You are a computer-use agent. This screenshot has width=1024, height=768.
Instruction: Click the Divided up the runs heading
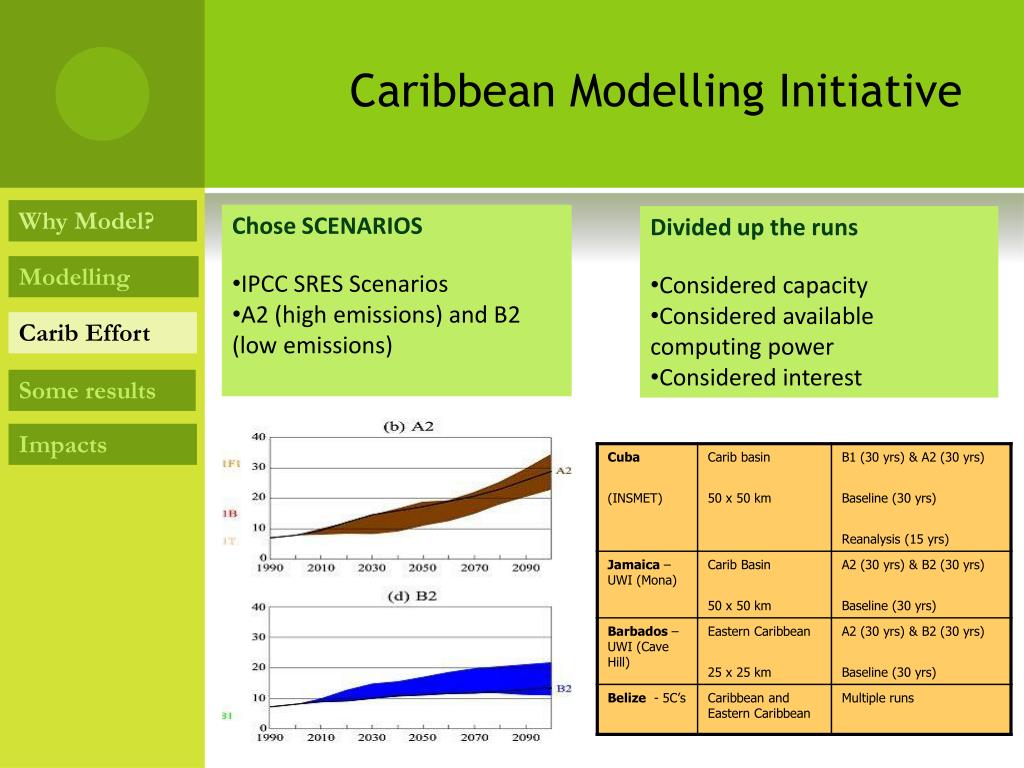pyautogui.click(x=754, y=227)
